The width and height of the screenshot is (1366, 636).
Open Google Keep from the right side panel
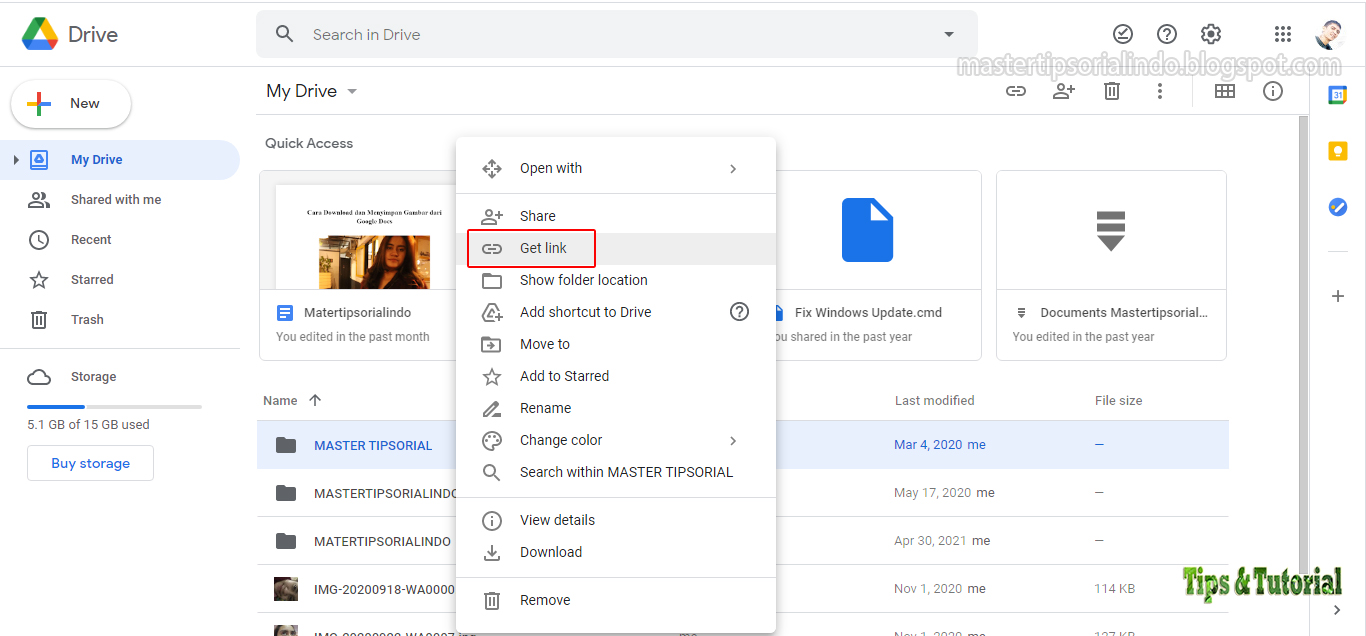click(x=1338, y=150)
